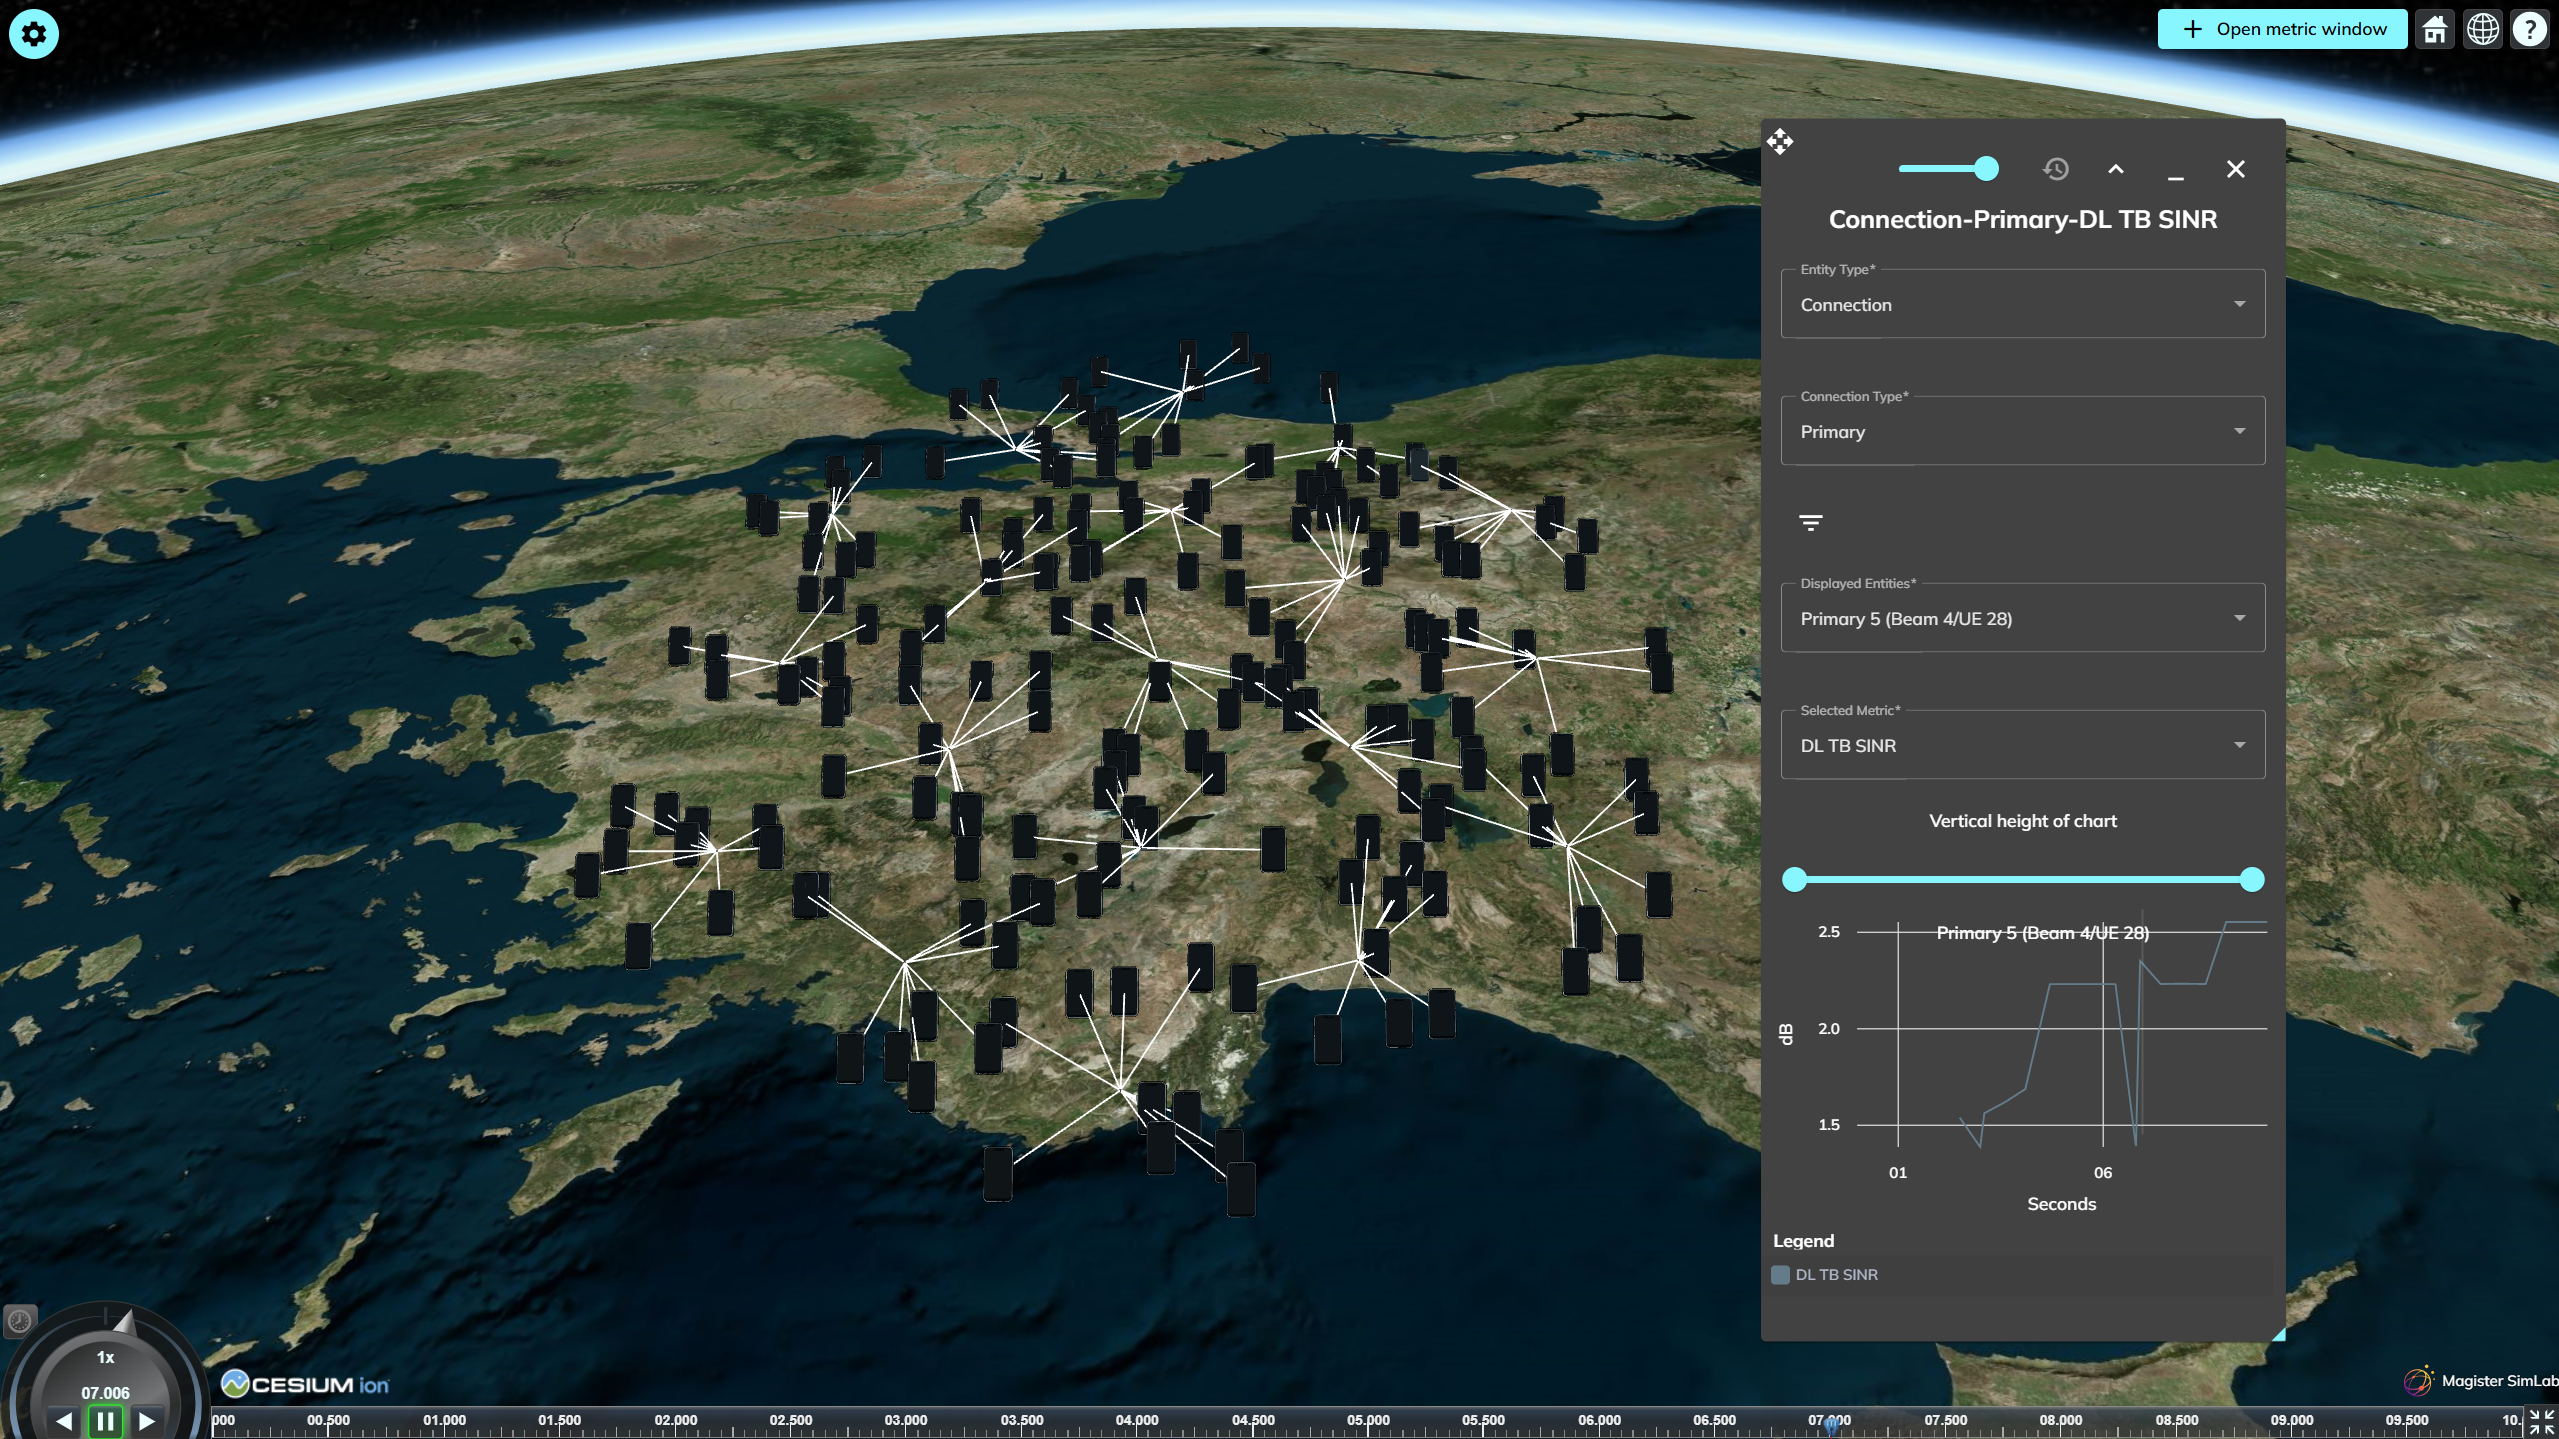Collapse metric panel with chevron up
The height and width of the screenshot is (1439, 2559).
(2115, 169)
